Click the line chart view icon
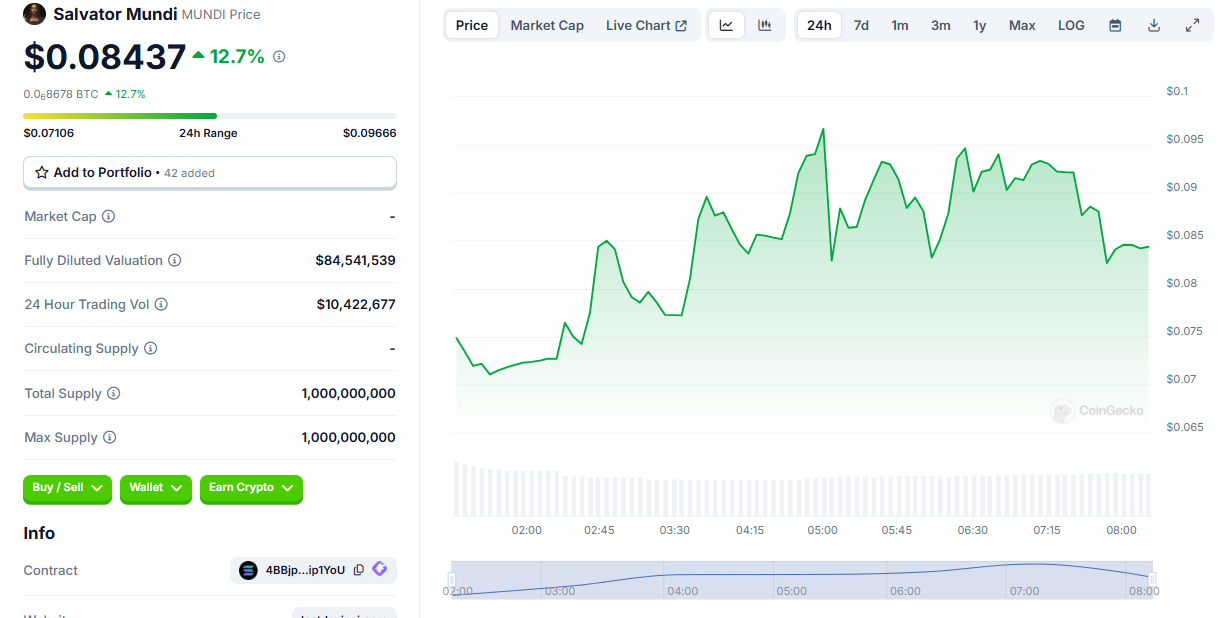 click(x=726, y=25)
